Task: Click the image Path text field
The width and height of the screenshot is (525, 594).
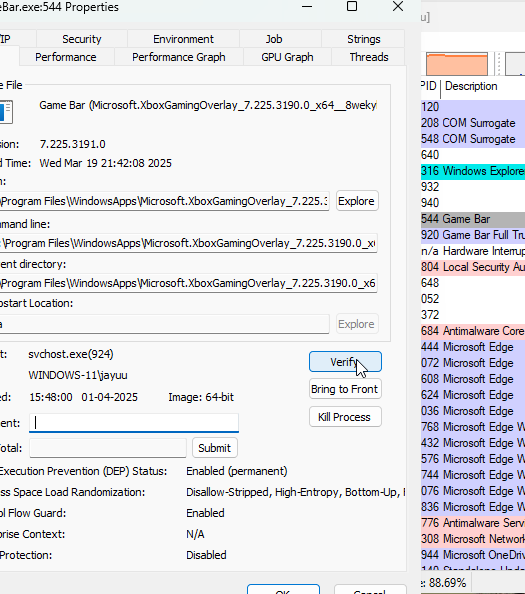Action: click(164, 201)
